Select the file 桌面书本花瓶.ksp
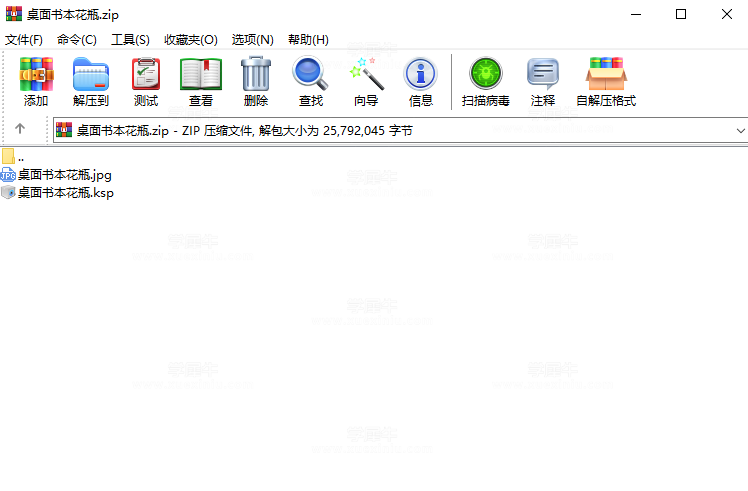 tap(66, 193)
